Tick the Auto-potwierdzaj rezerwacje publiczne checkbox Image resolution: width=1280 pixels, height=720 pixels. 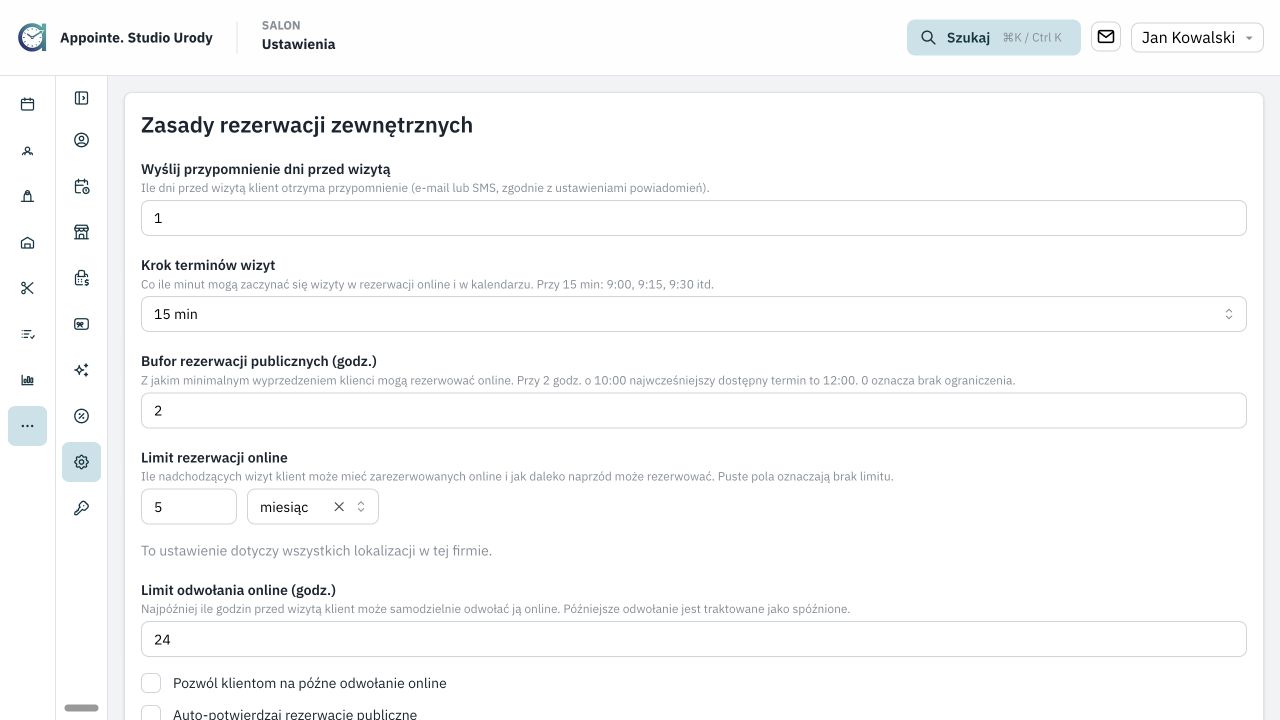[151, 714]
